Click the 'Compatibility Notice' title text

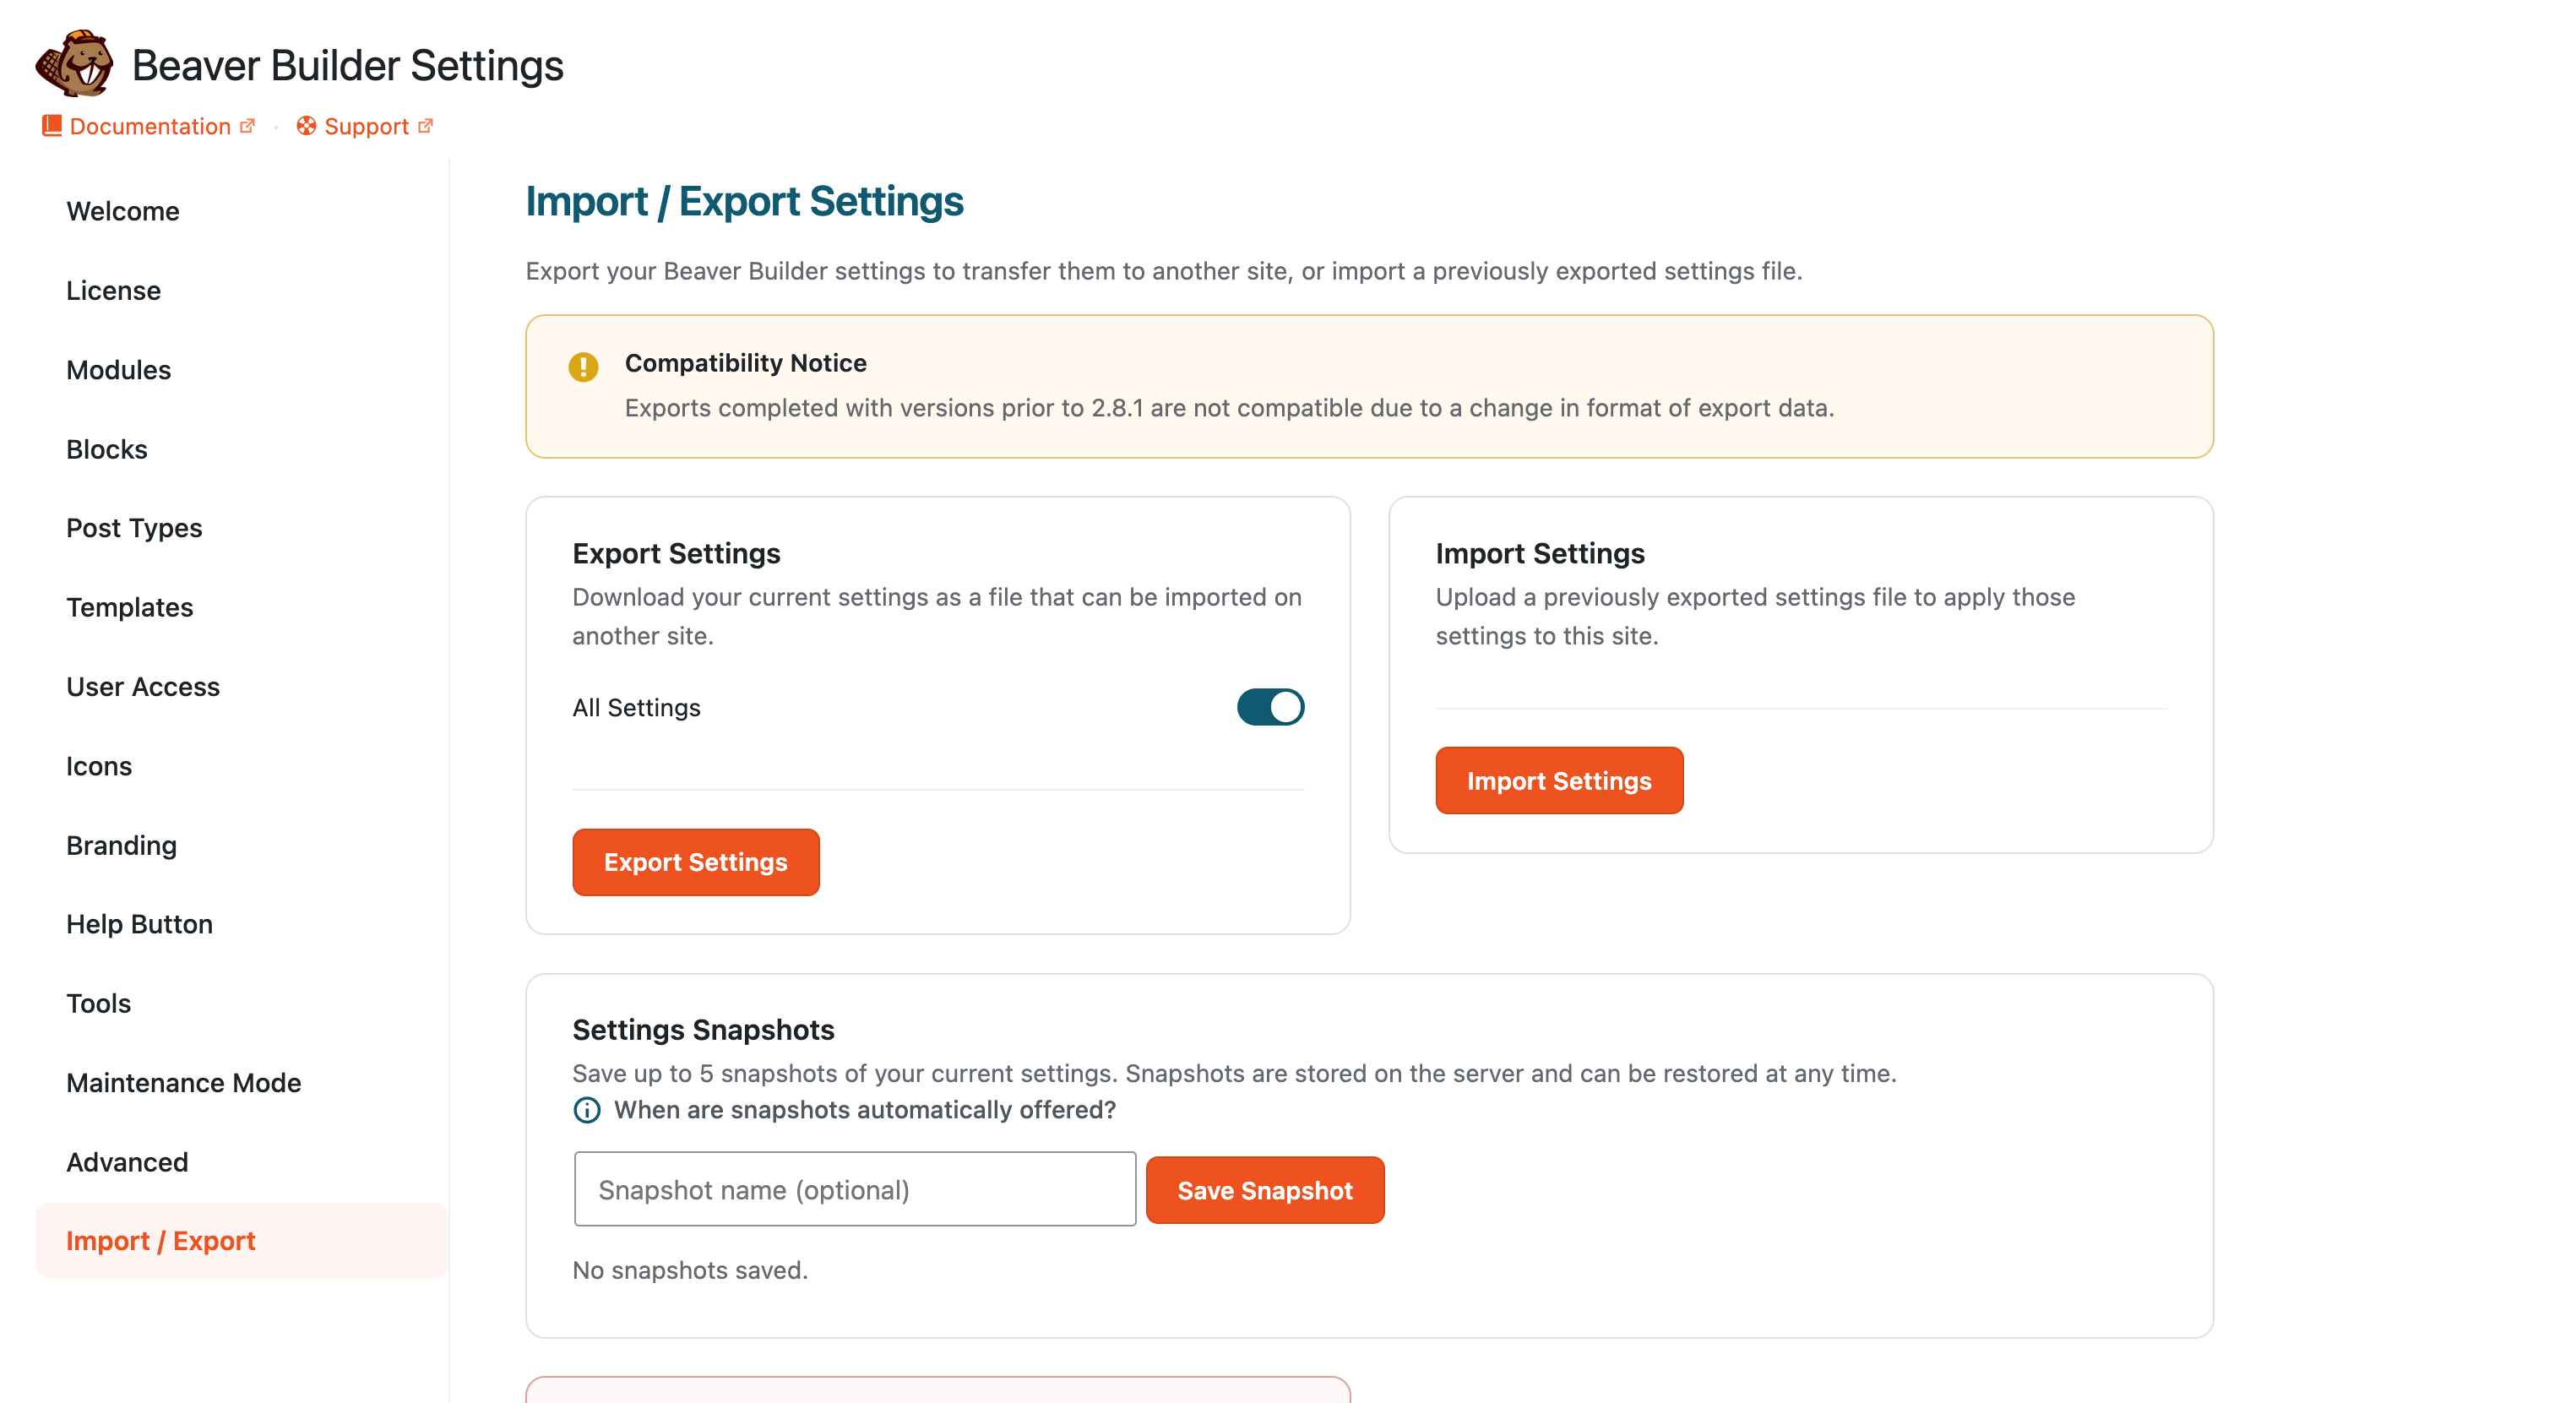point(745,363)
